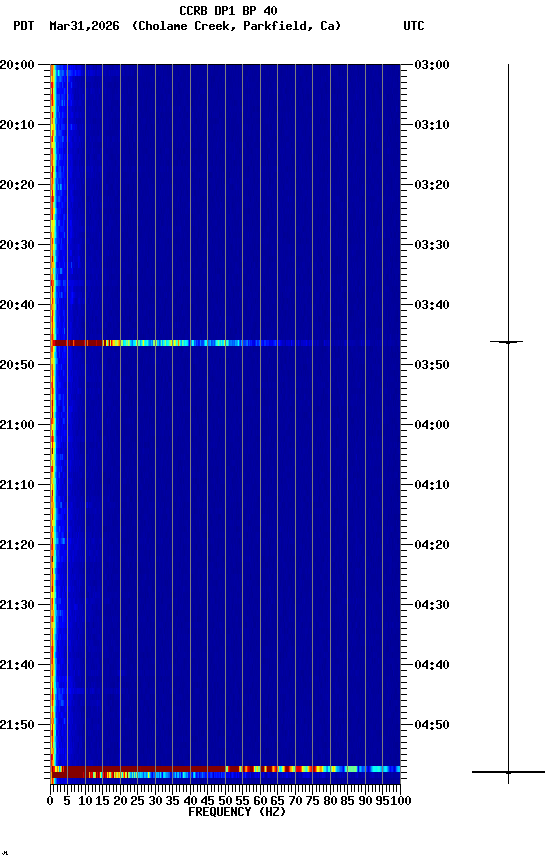Click the 70 Hz frequency tick label
552x864 pixels.
click(x=295, y=801)
